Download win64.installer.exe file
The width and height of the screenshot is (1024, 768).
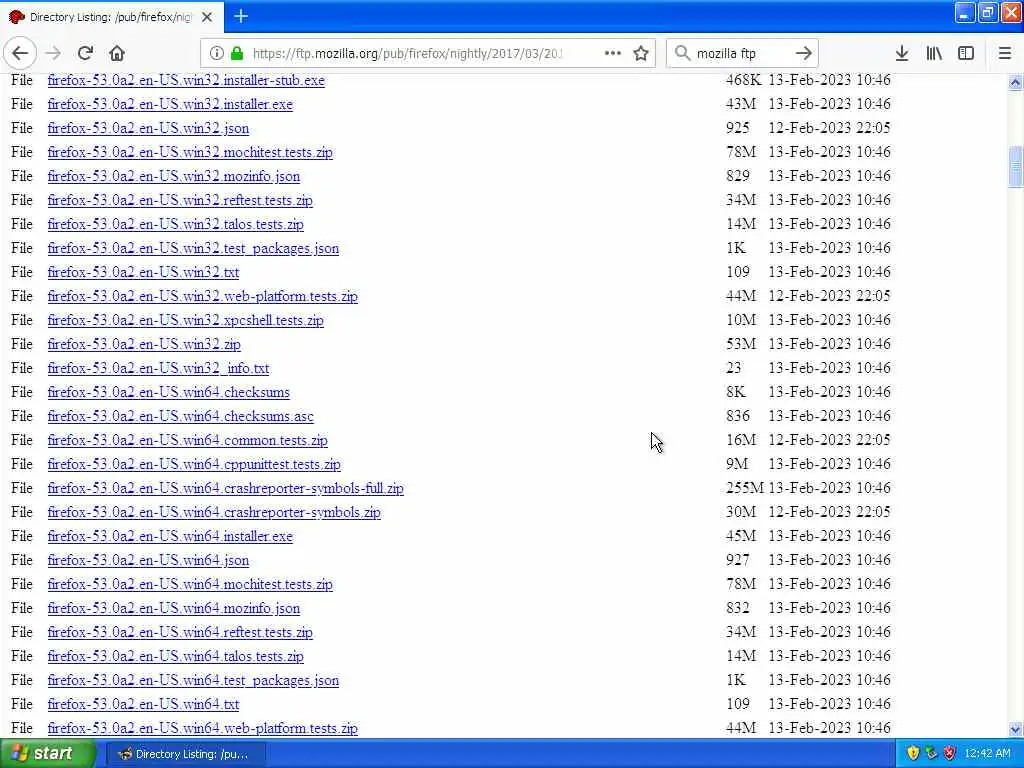[x=170, y=536]
